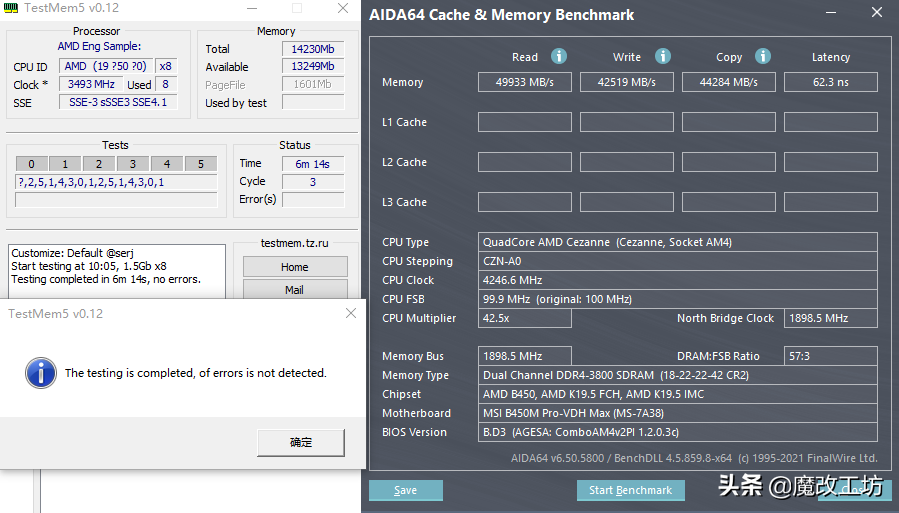Select test box 0 in TestMem5

32,164
